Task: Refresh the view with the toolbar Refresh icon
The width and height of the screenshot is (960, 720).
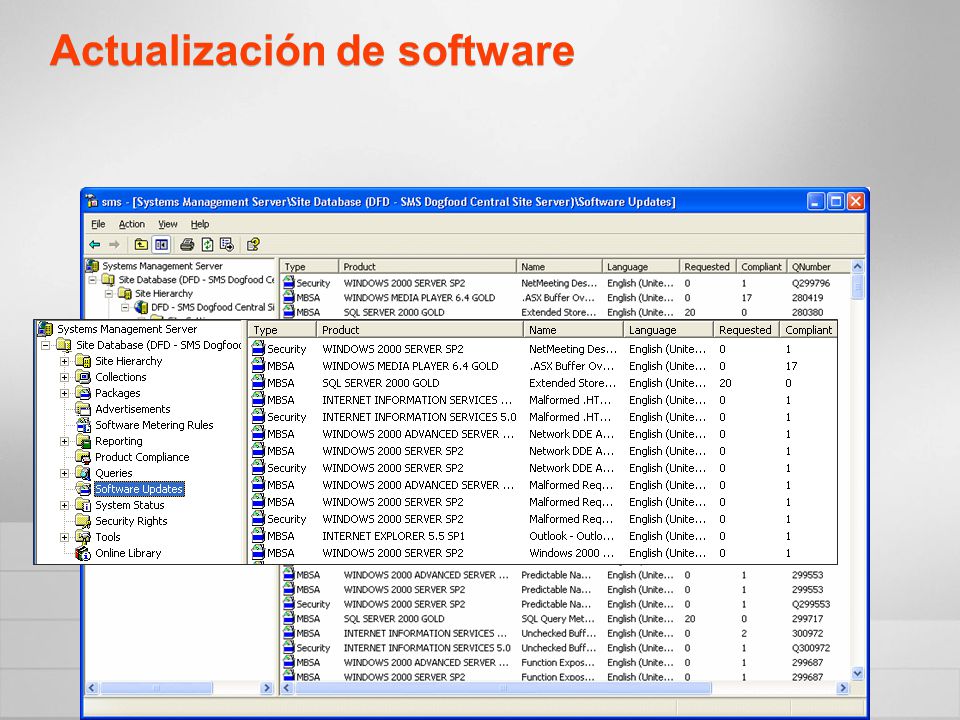Action: (x=208, y=245)
